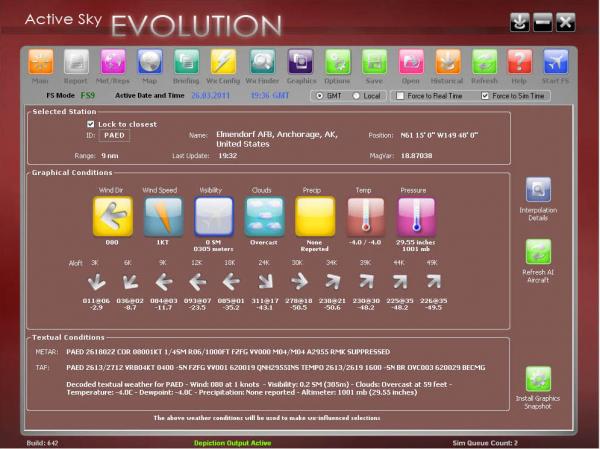Click the station ID field PAED
Viewport: 600px width, 449px height.
[114, 135]
